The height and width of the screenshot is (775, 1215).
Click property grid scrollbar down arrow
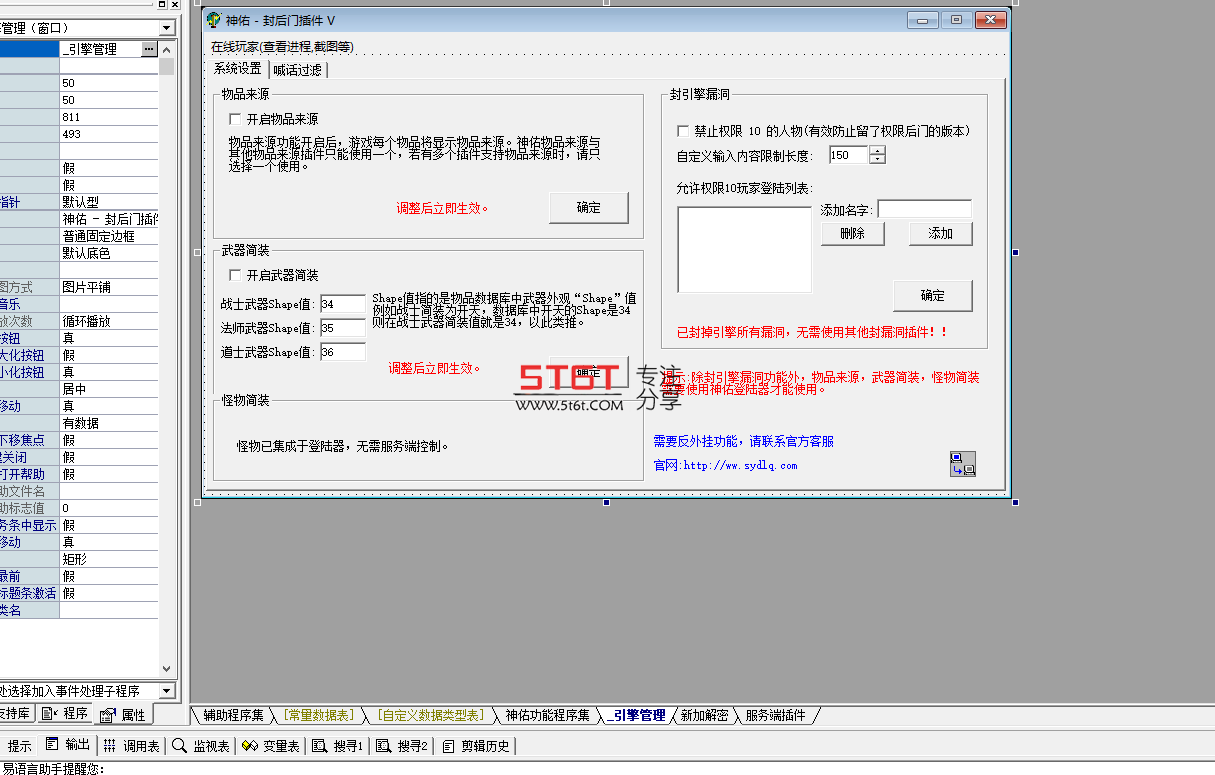point(166,669)
